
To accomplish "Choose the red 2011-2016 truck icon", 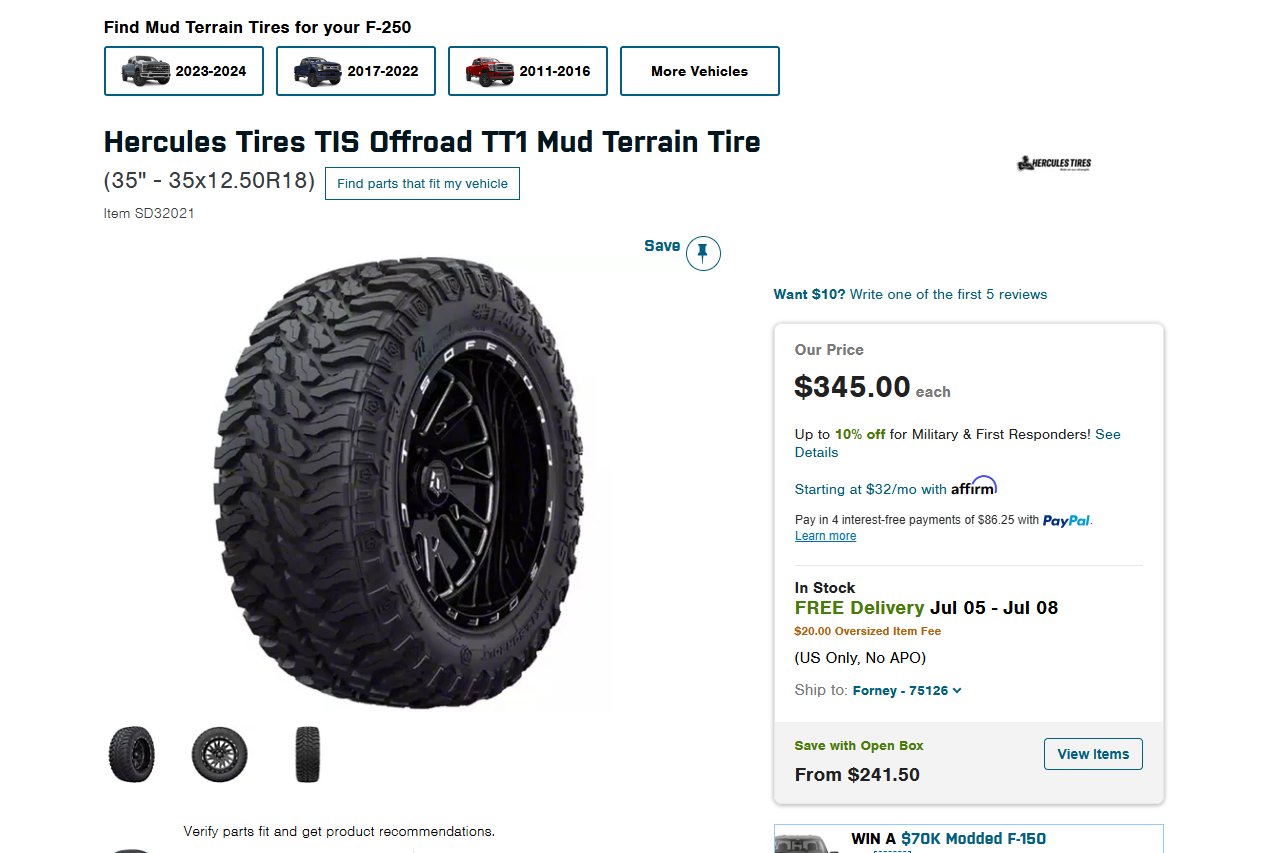I will pos(490,71).
